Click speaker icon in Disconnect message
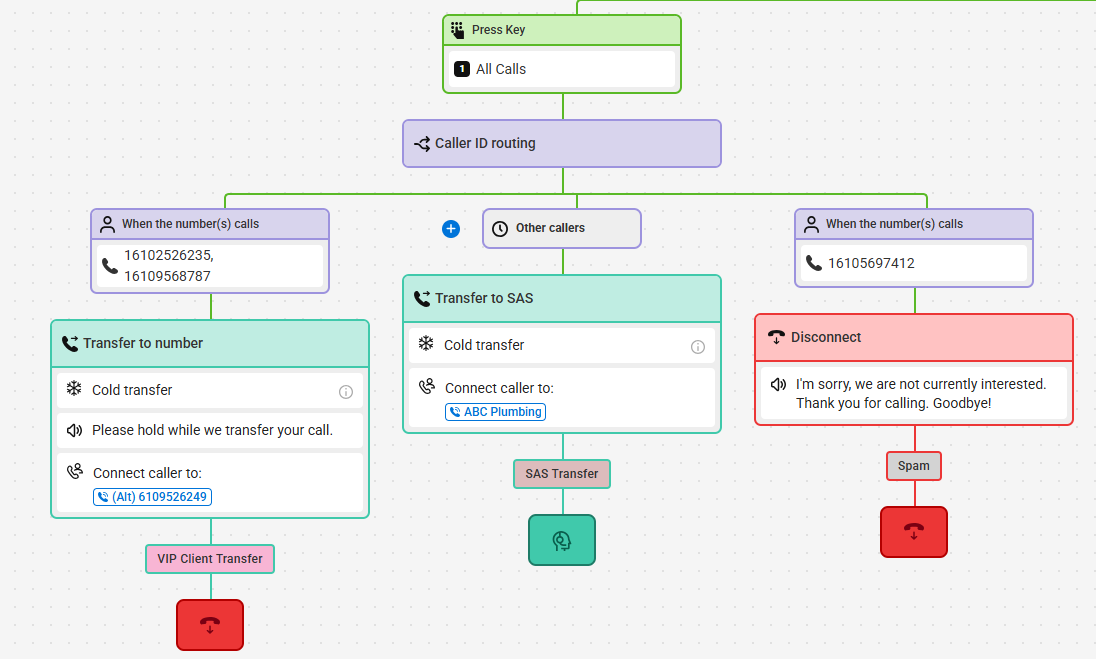This screenshot has height=659, width=1096. (x=778, y=384)
